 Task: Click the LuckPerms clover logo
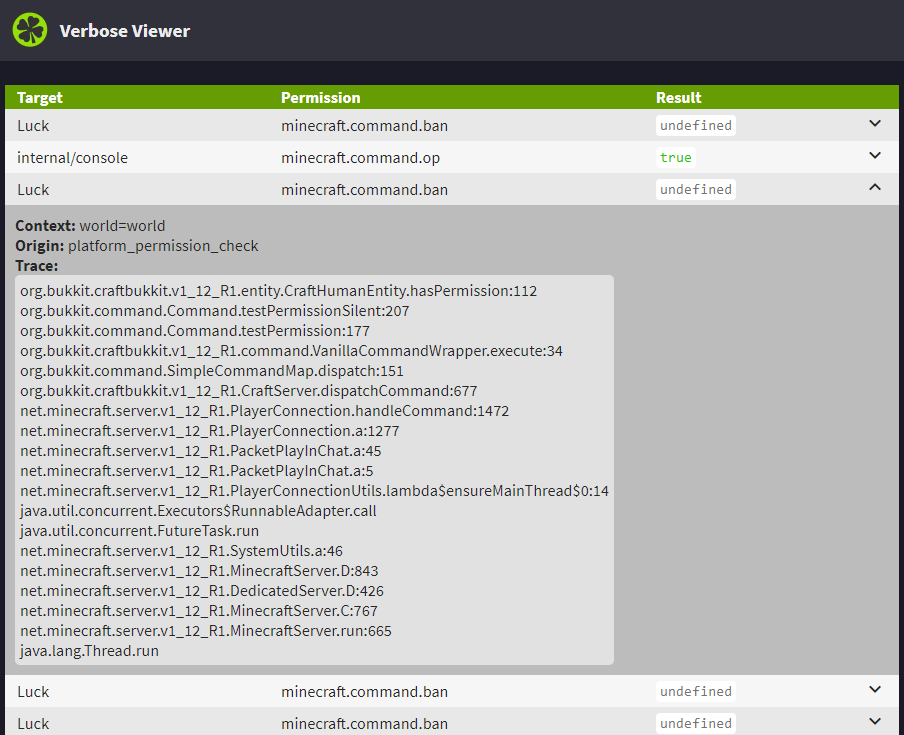point(30,30)
